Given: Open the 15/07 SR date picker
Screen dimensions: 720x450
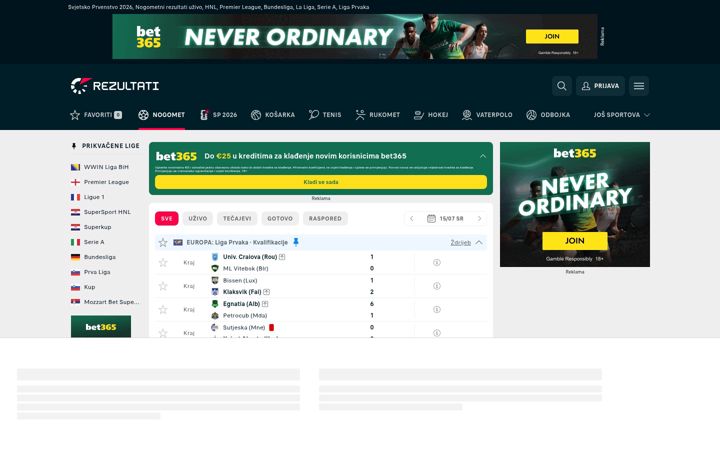Looking at the screenshot, I should 445,219.
